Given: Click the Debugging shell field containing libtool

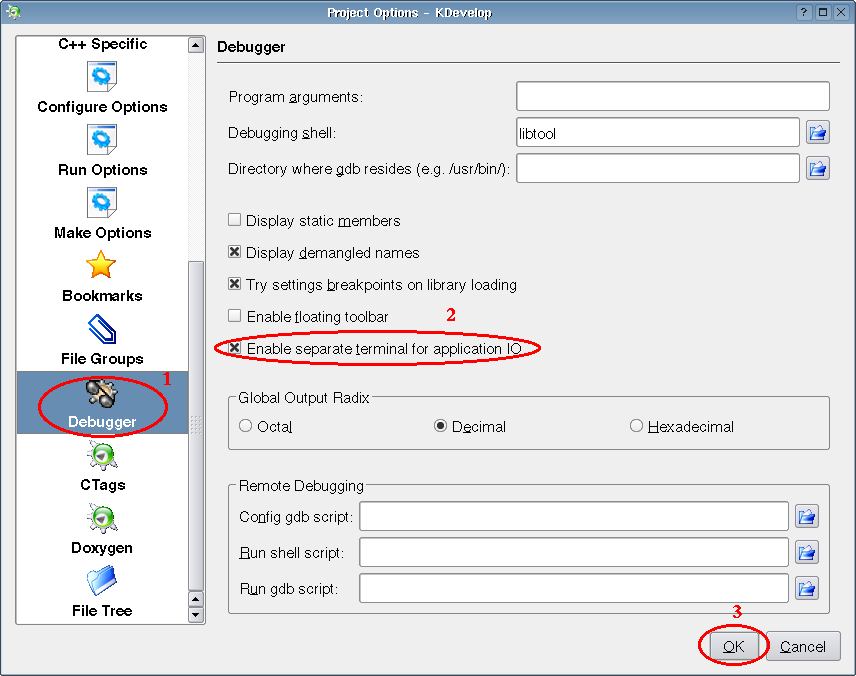Looking at the screenshot, I should pos(658,133).
